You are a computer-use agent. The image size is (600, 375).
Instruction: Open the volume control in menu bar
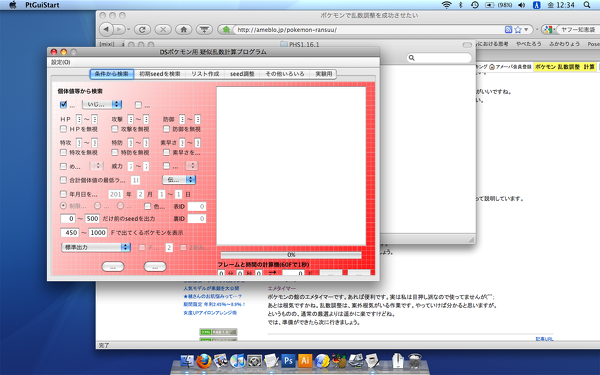tap(521, 5)
